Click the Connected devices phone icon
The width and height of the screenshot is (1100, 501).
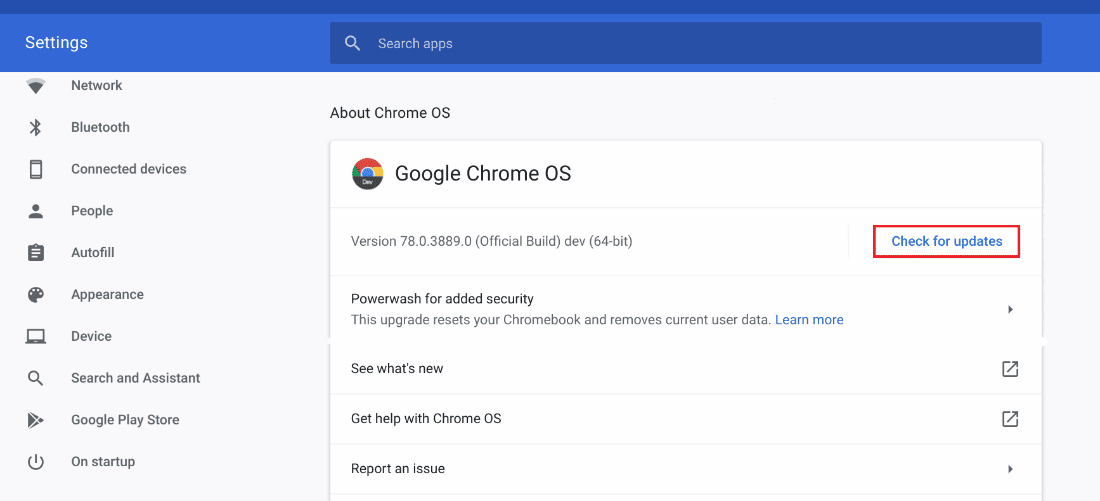36,169
